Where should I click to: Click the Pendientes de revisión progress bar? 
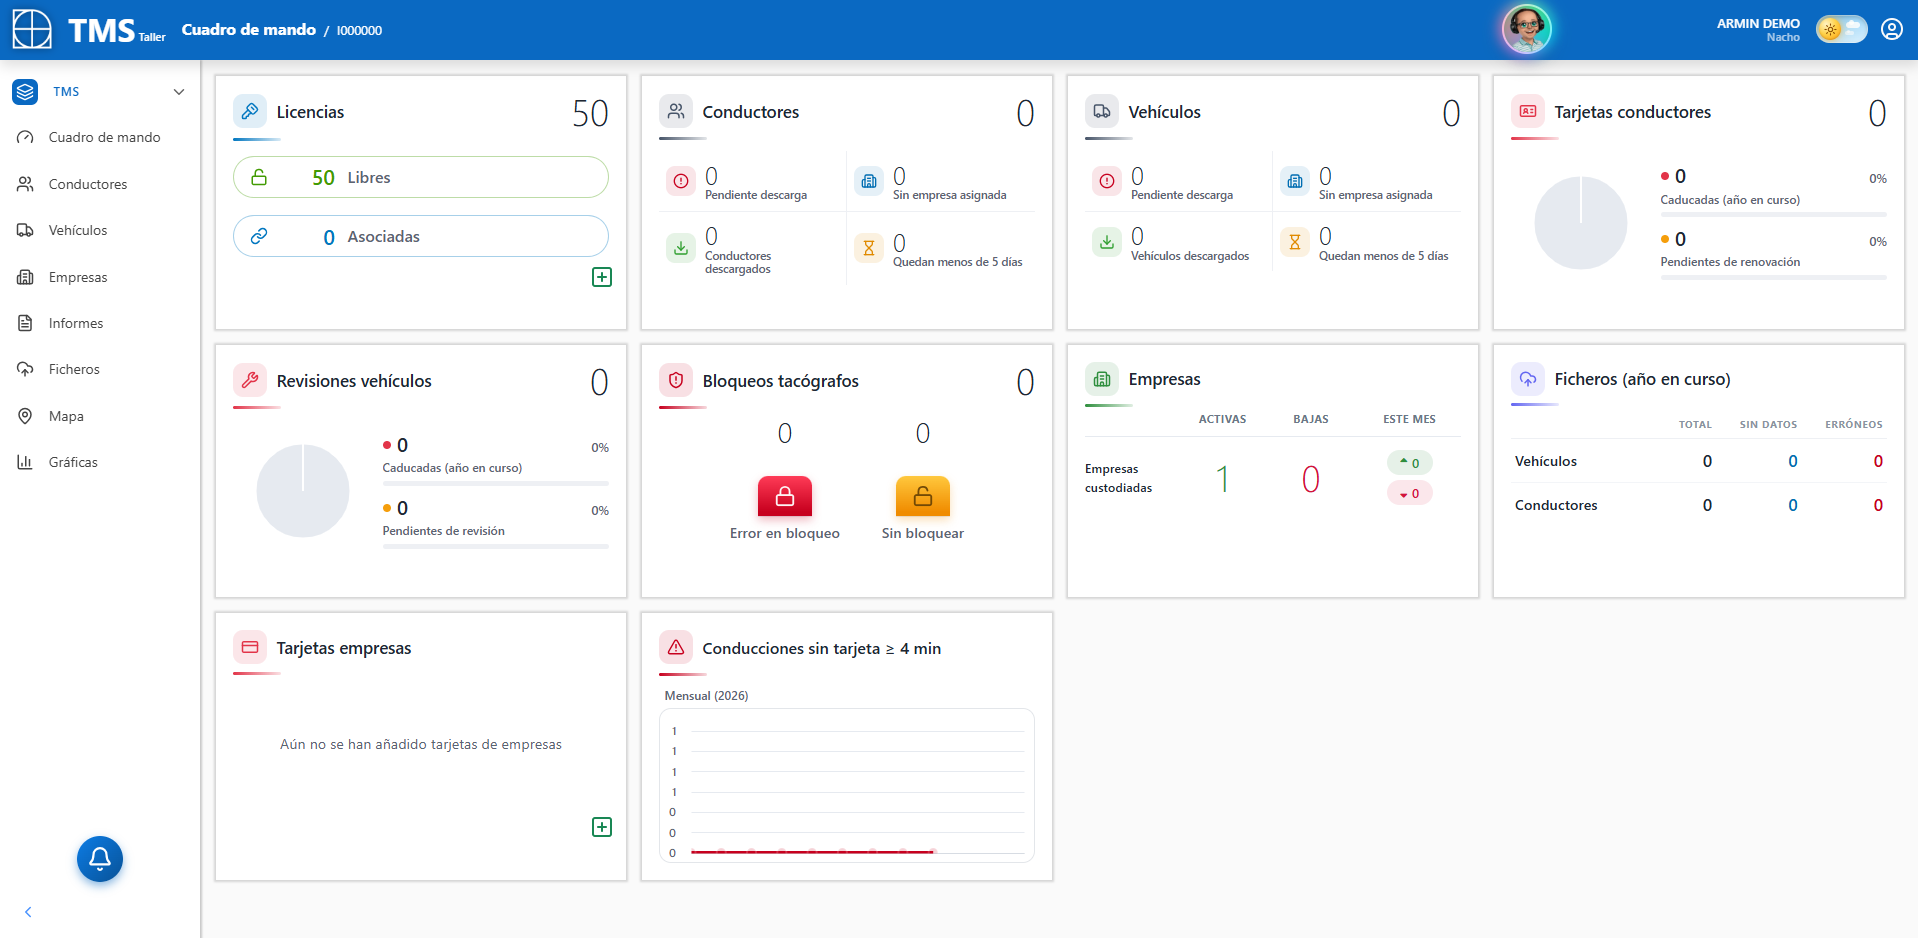[496, 546]
